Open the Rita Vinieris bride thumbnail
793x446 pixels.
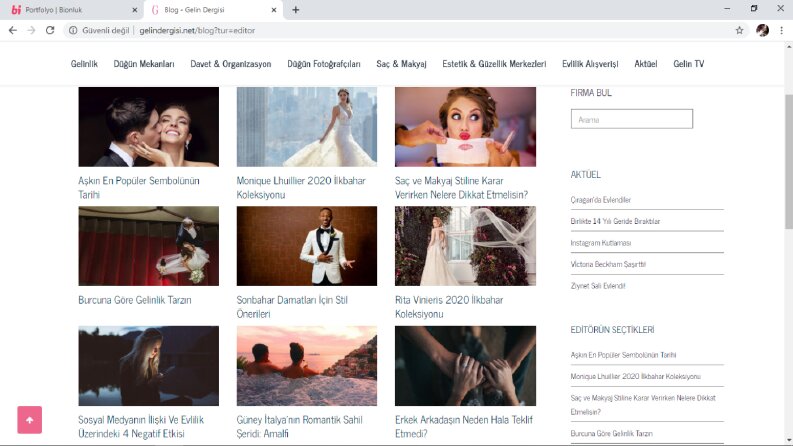(x=465, y=246)
